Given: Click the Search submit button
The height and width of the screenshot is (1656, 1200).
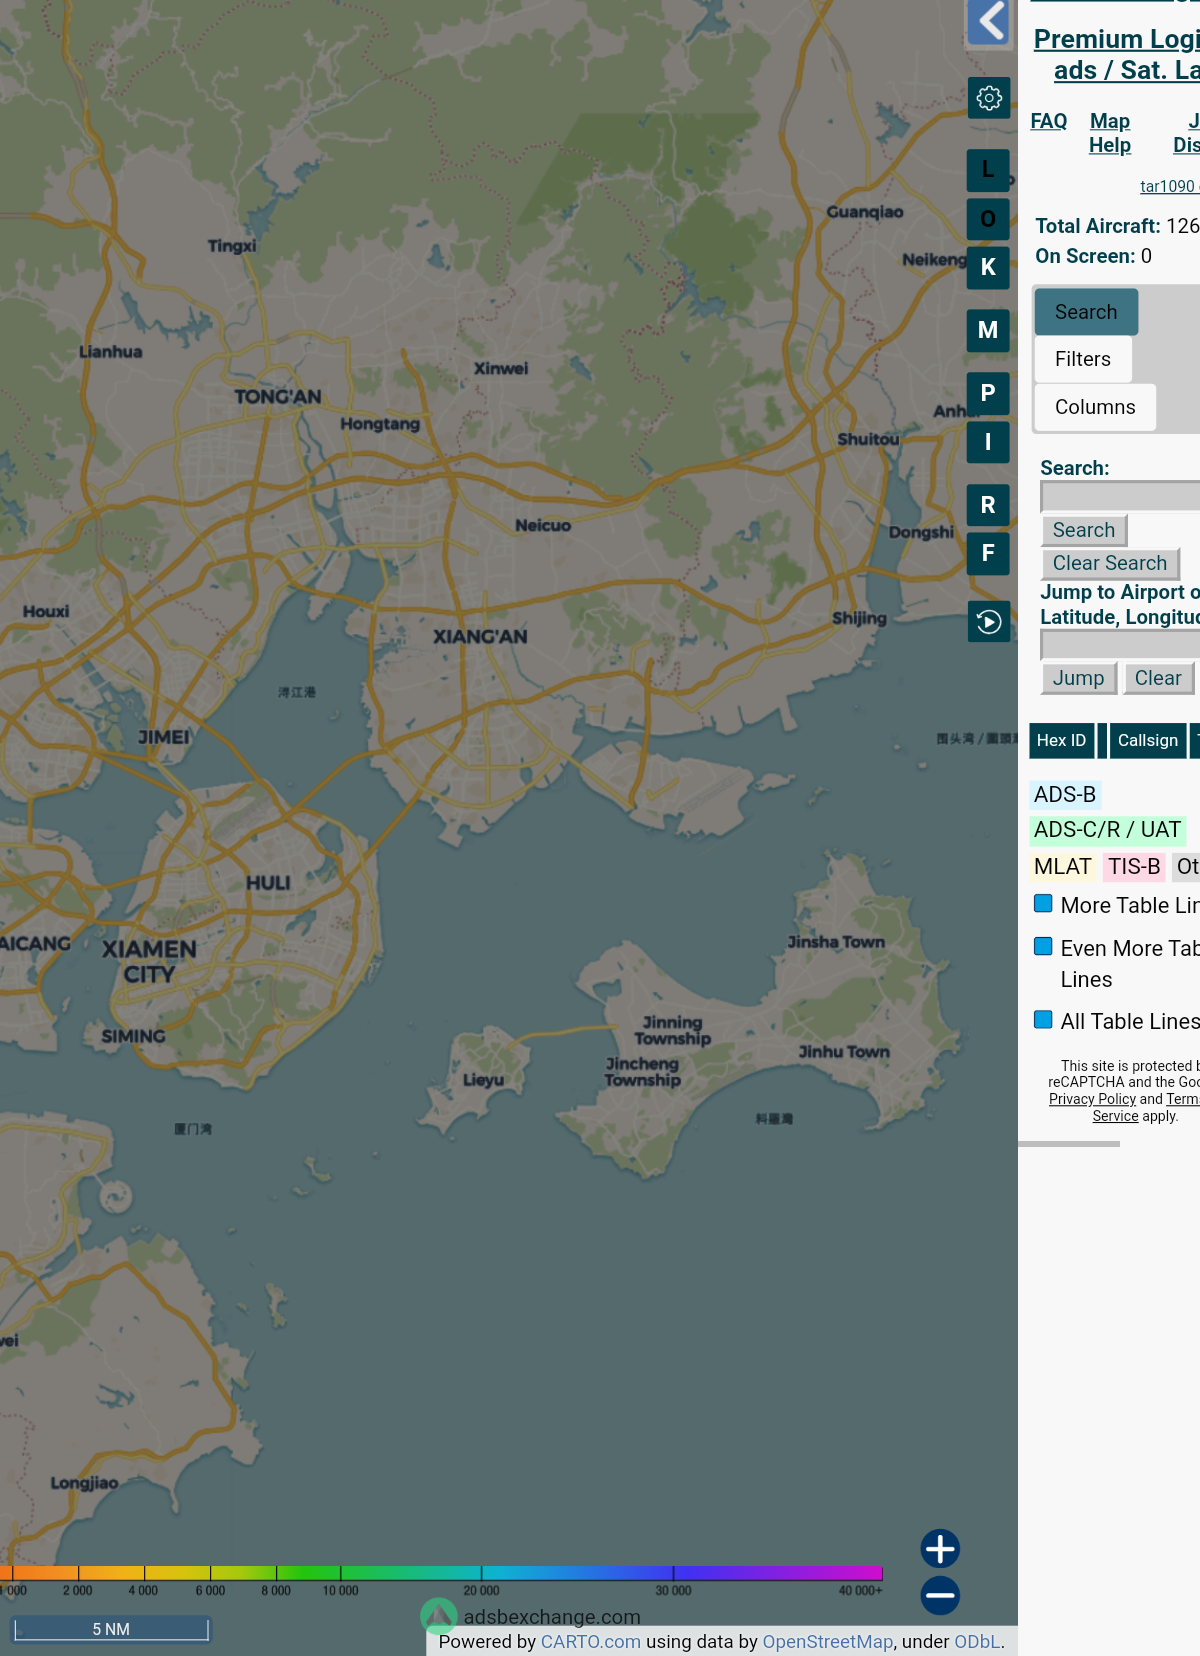Looking at the screenshot, I should [x=1084, y=530].
